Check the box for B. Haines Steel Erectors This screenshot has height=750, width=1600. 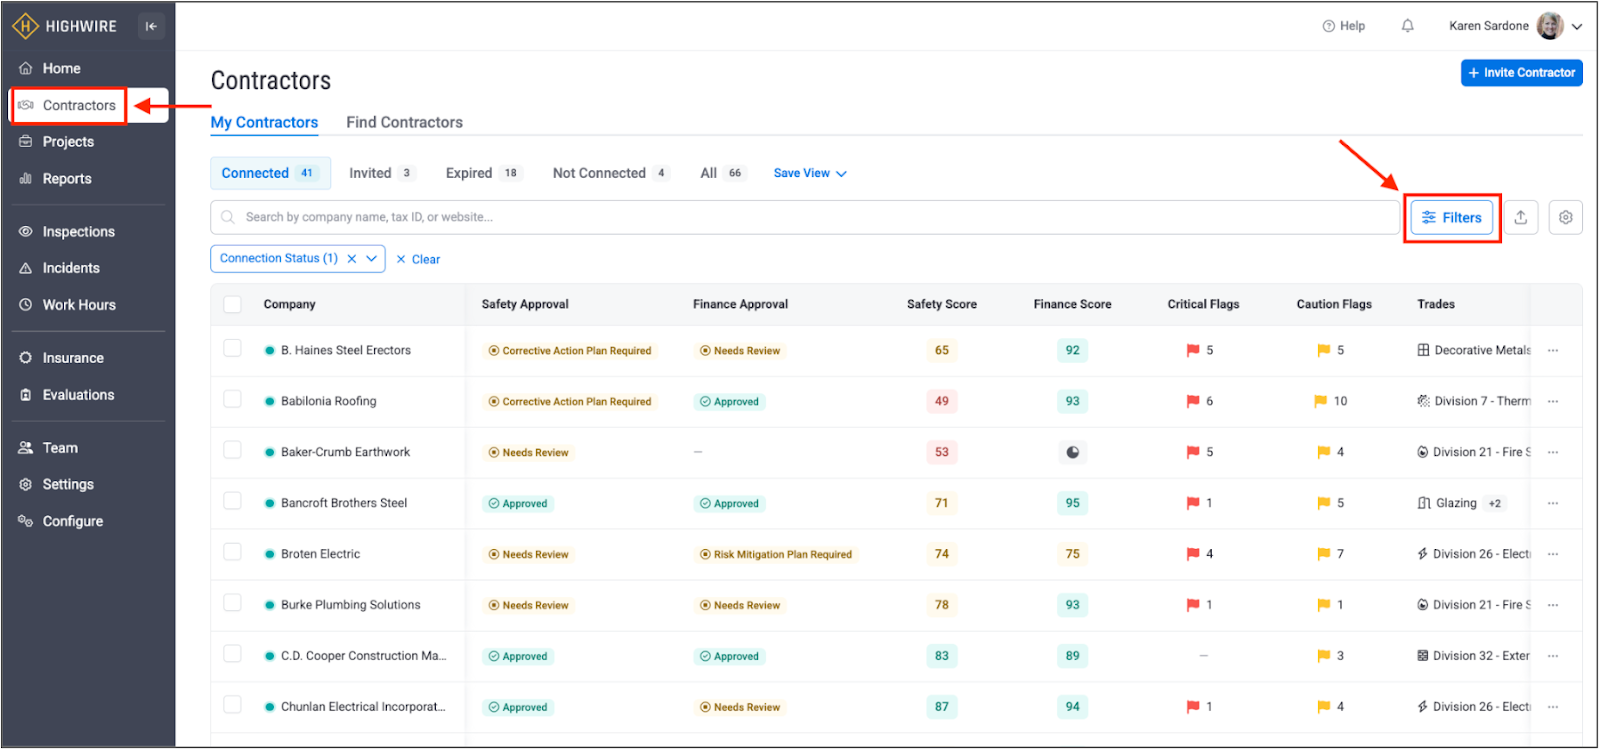coord(232,348)
